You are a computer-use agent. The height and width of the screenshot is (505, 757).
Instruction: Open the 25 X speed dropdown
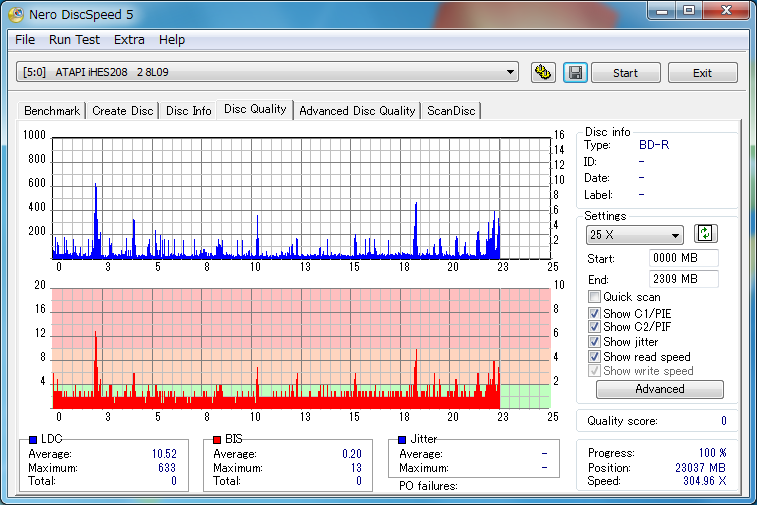pos(634,235)
